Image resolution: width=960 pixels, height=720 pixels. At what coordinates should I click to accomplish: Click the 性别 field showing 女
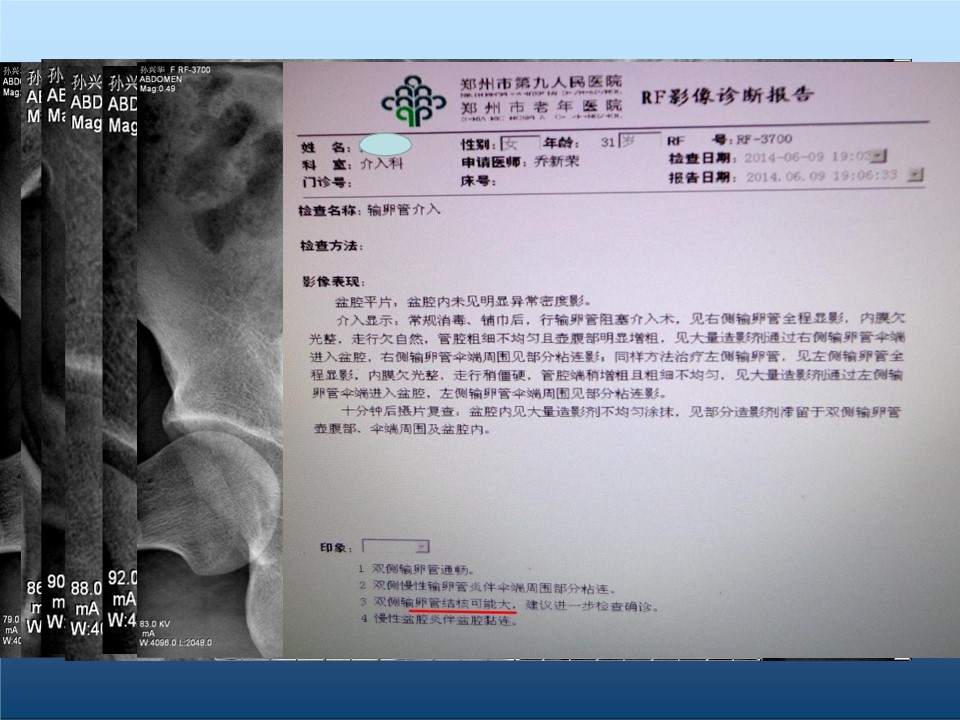coord(519,143)
